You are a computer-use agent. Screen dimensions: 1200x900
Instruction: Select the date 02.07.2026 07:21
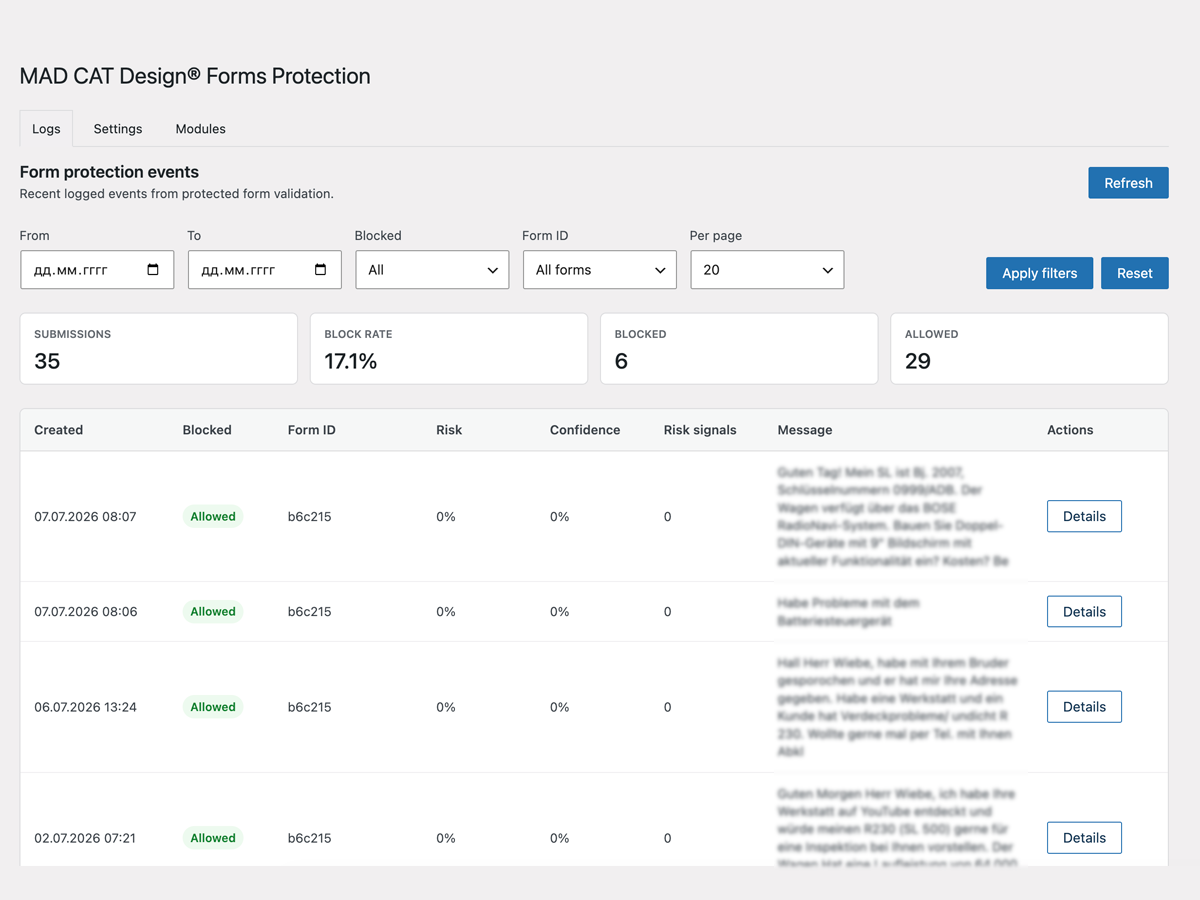(85, 838)
